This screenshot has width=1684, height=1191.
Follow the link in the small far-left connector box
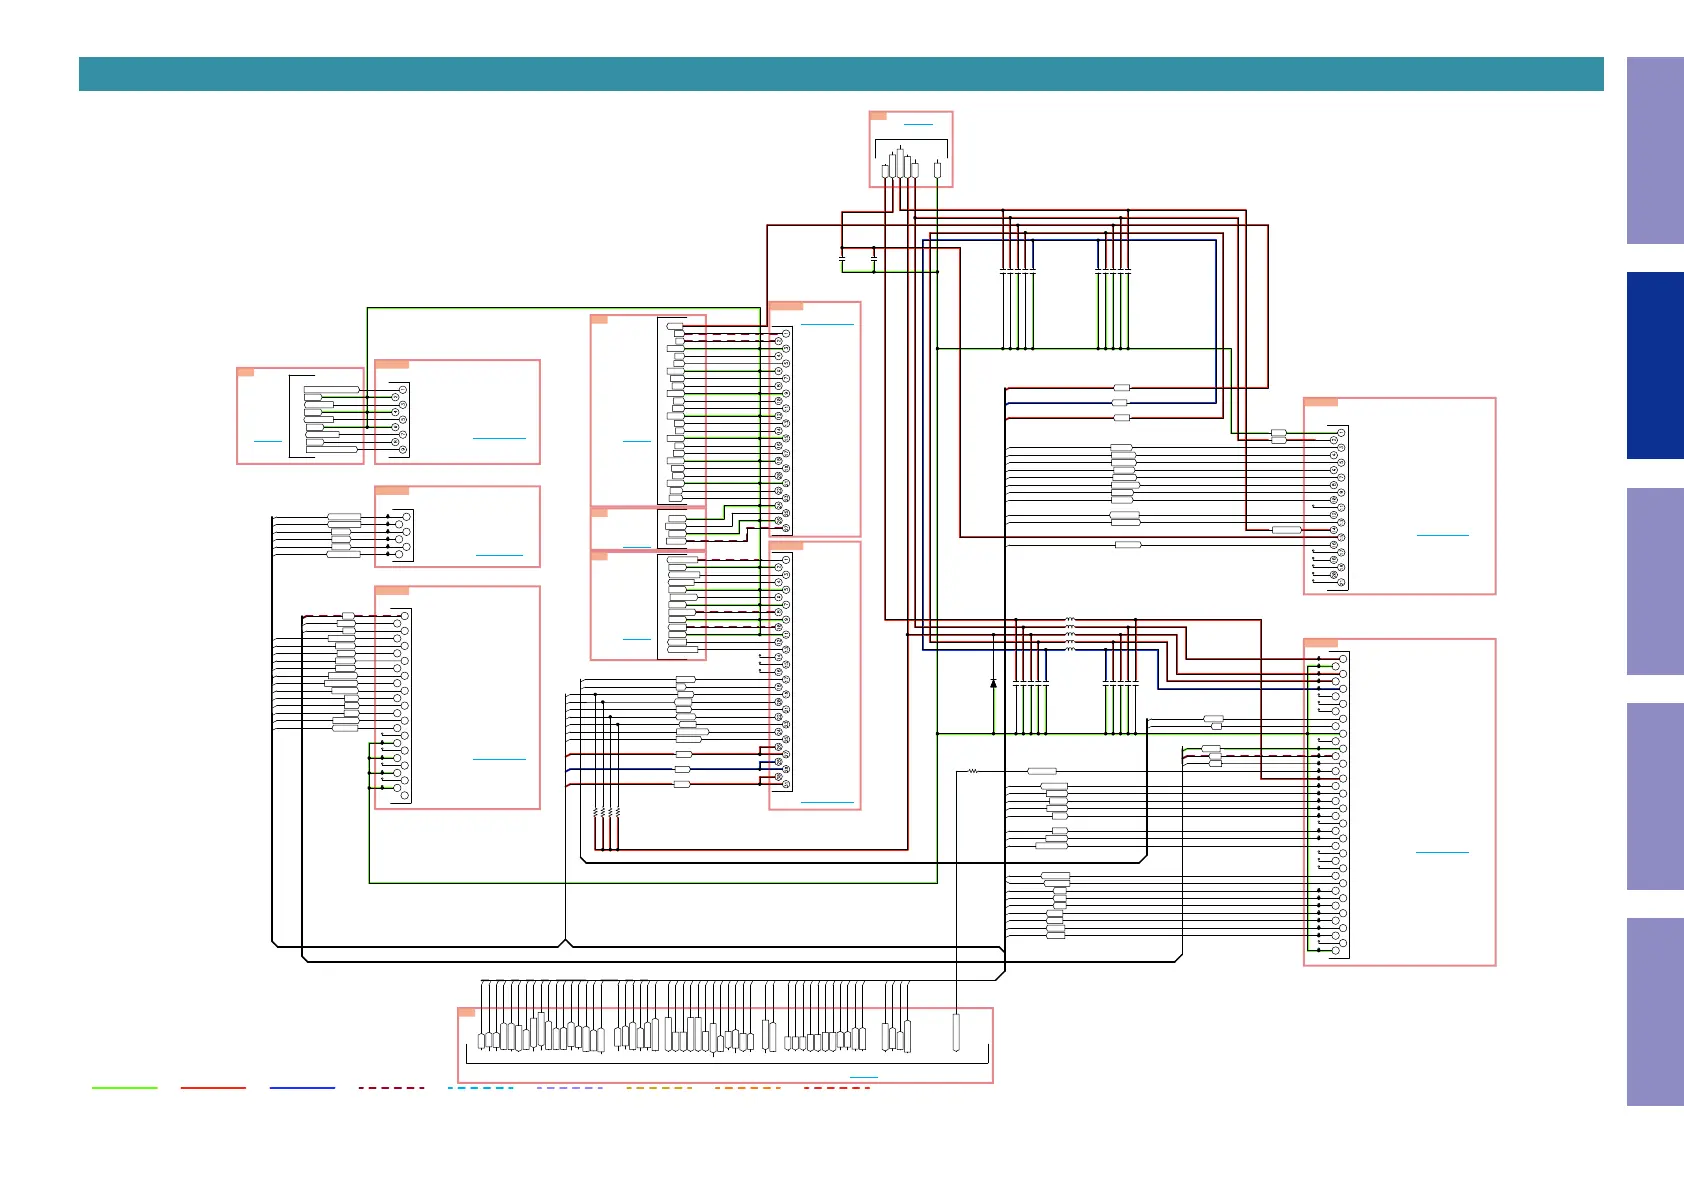point(268,441)
